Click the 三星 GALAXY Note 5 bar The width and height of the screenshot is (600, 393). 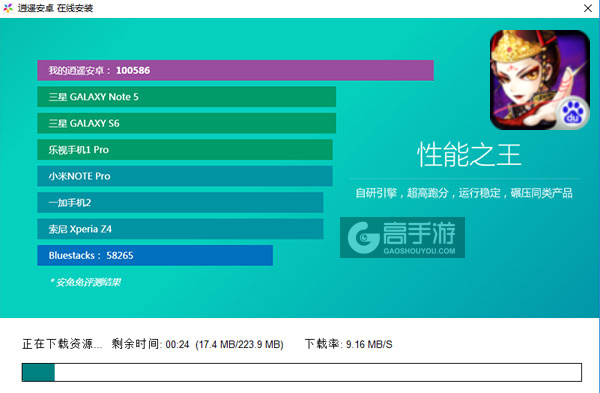click(x=186, y=97)
